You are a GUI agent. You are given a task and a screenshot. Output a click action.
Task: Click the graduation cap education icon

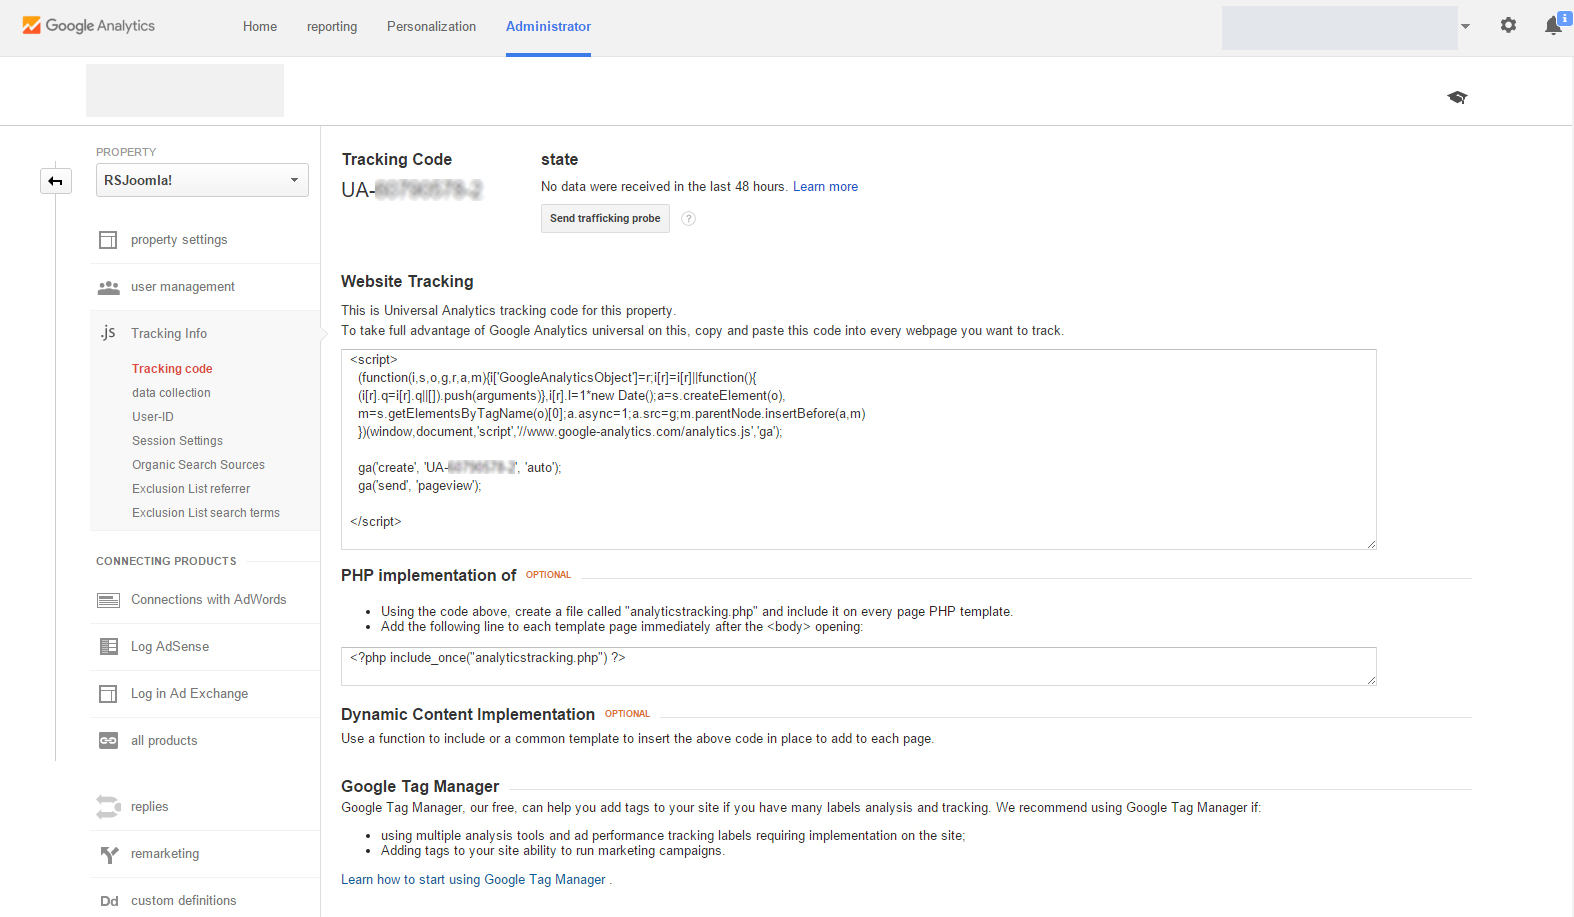click(x=1457, y=97)
